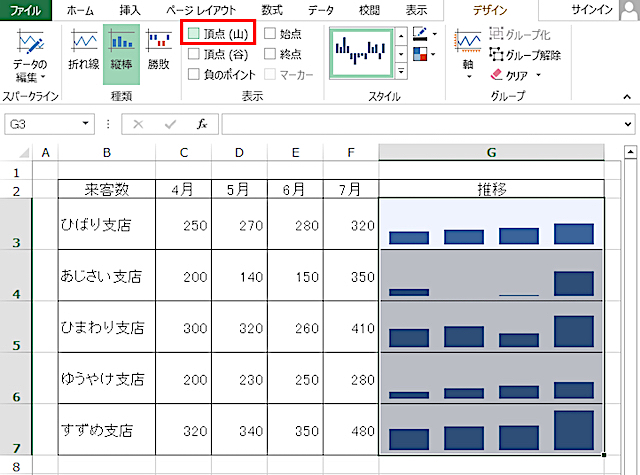Click the cell containing 410

351,327
